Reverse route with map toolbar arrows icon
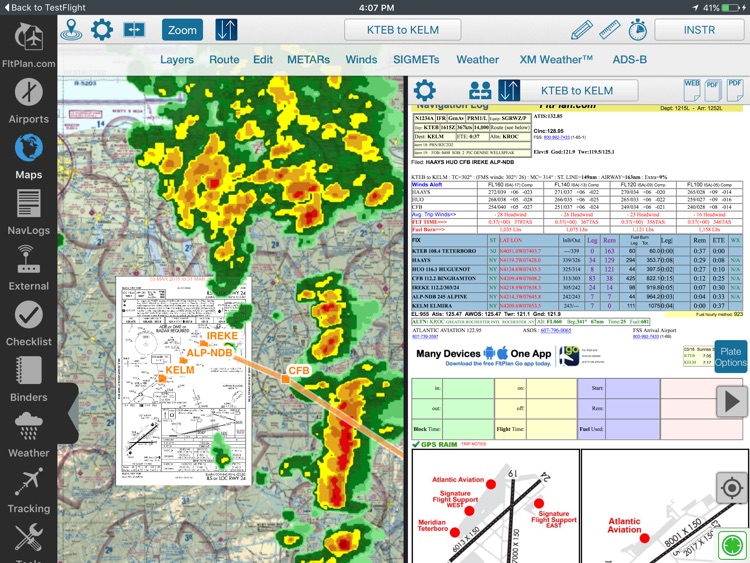 point(226,30)
